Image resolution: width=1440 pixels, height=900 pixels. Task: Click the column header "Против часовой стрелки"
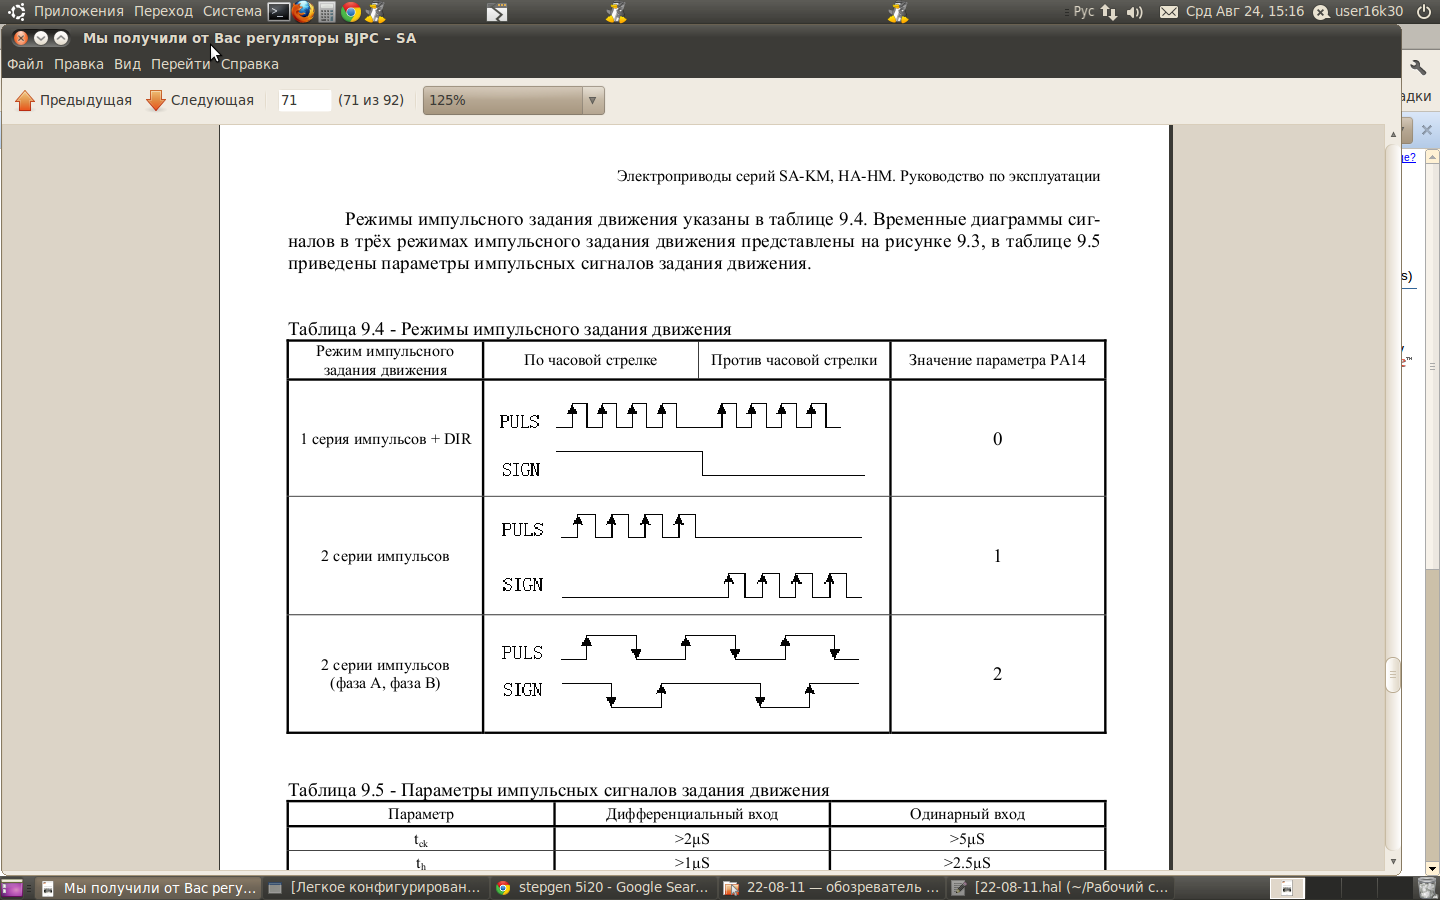[794, 360]
